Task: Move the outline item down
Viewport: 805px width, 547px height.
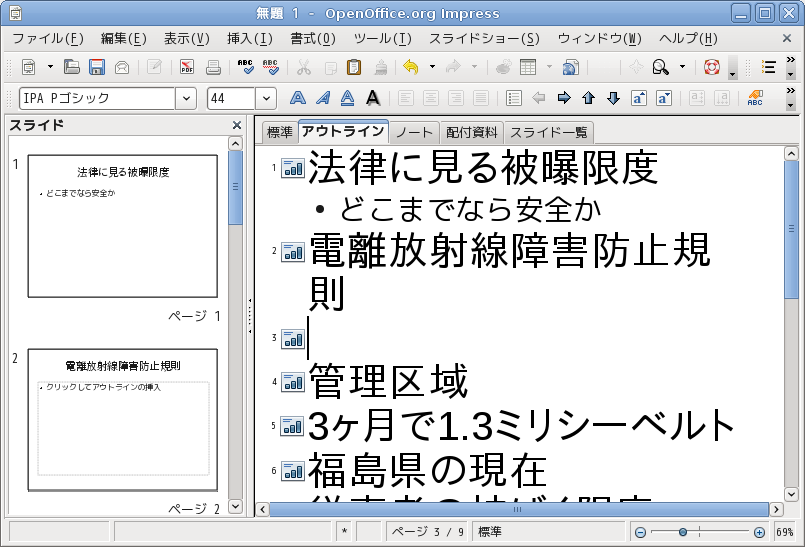Action: pyautogui.click(x=613, y=98)
